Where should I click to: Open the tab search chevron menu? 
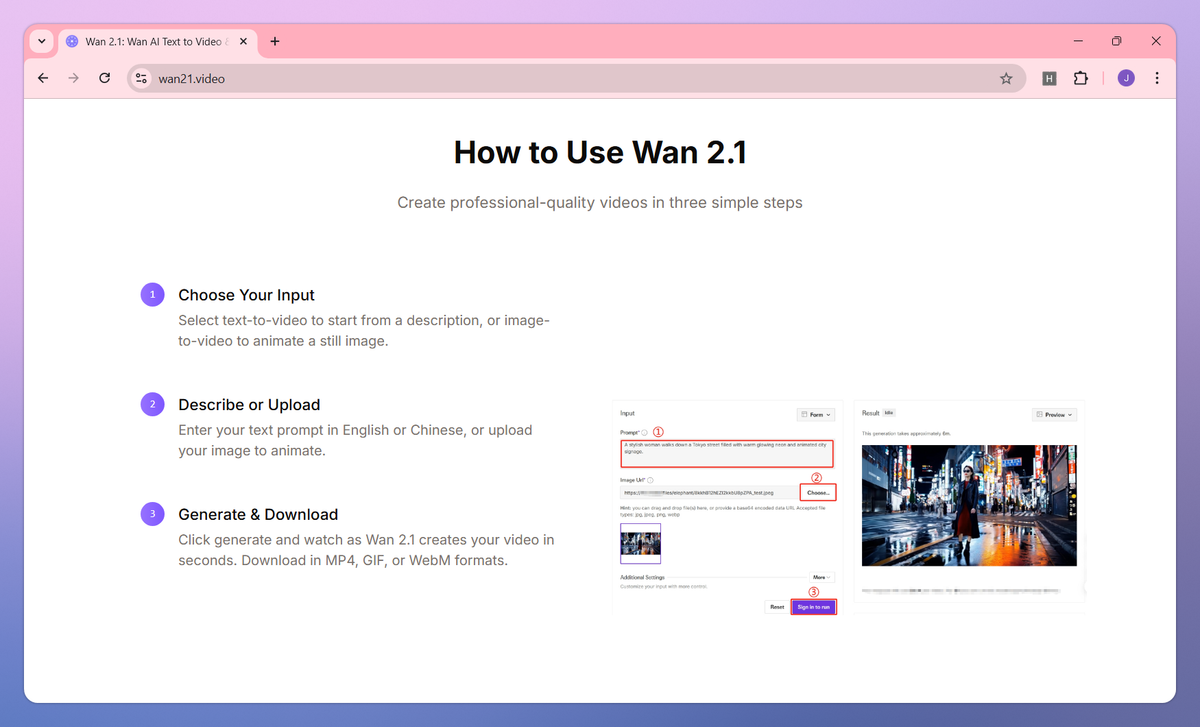point(41,41)
